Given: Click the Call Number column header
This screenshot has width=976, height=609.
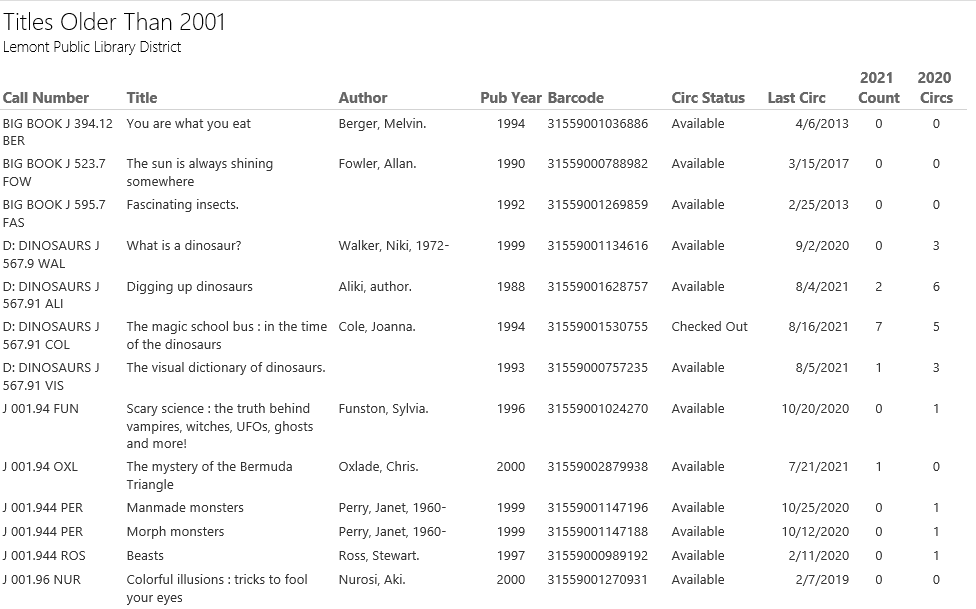Looking at the screenshot, I should click(46, 98).
